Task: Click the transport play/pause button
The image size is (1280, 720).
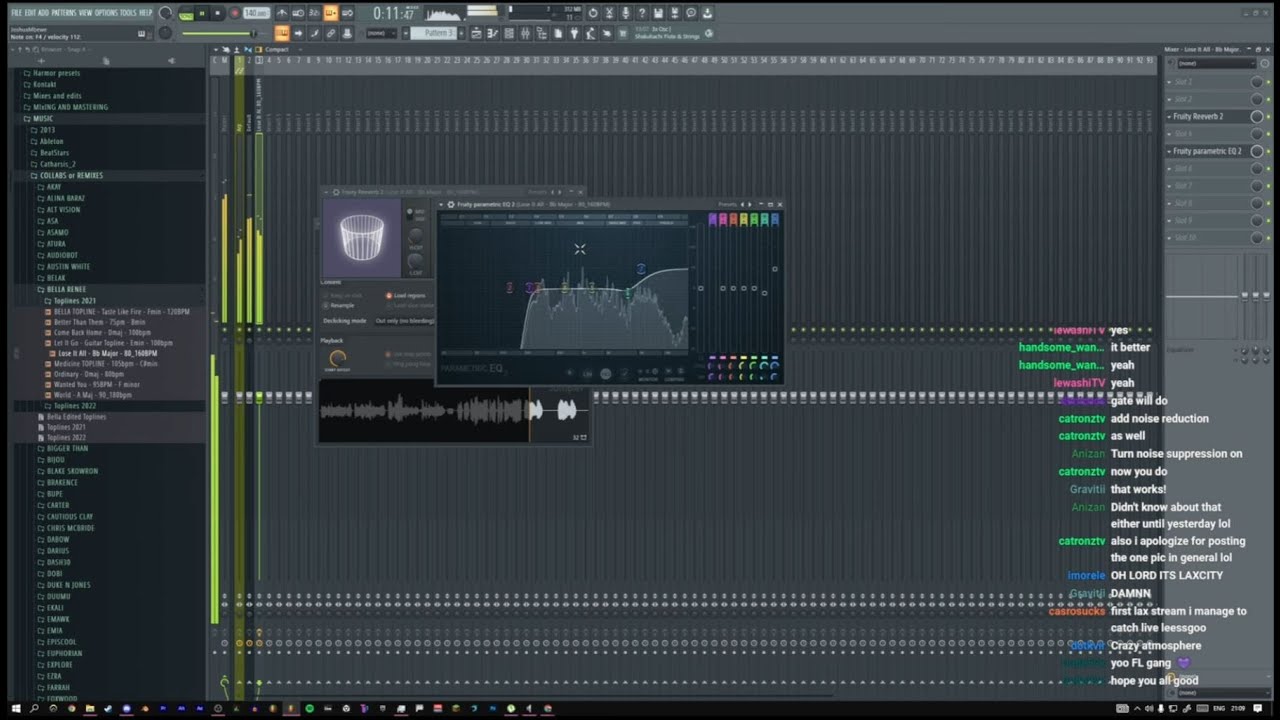Action: click(202, 13)
